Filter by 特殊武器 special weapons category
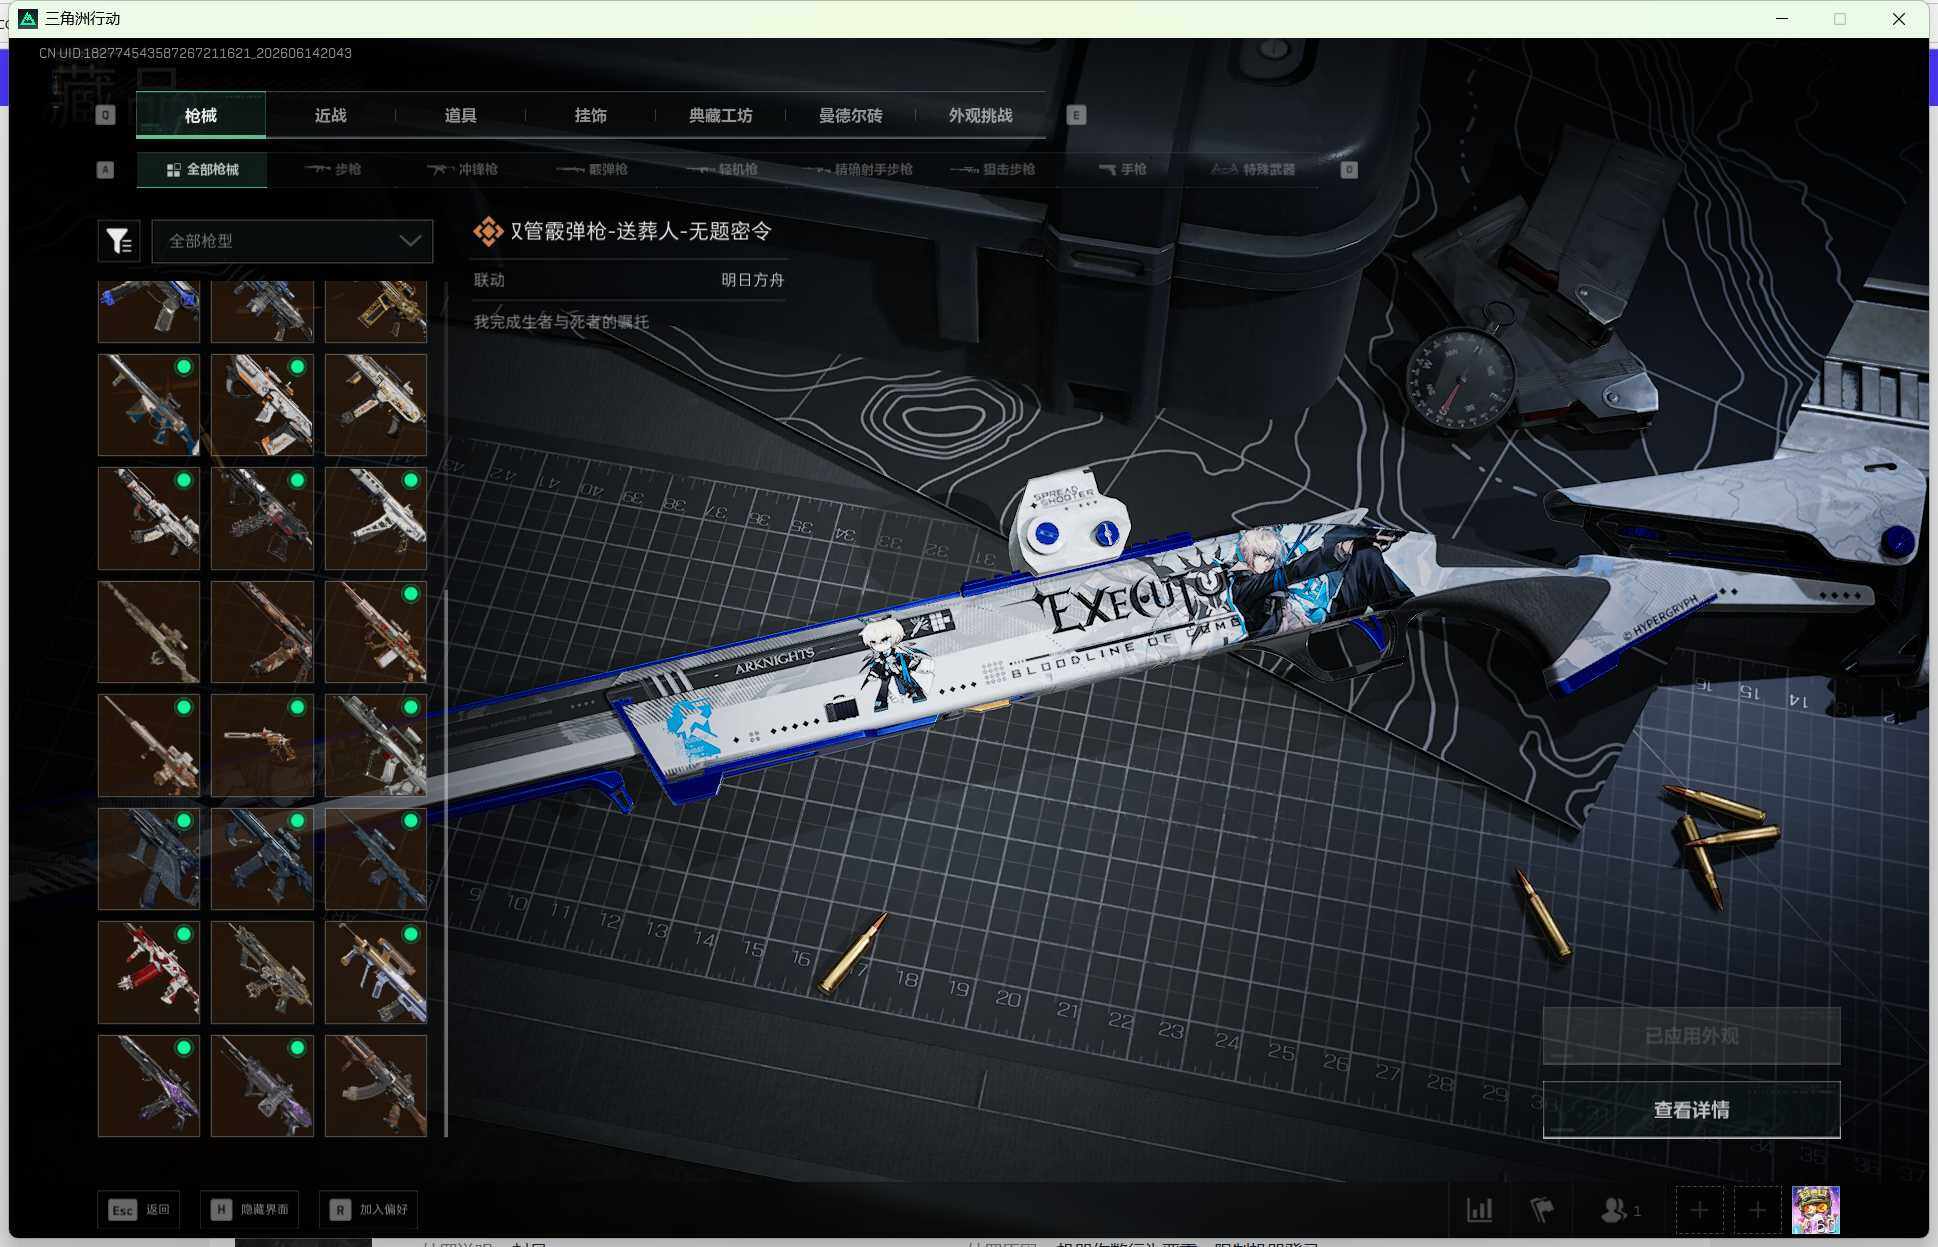1938x1247 pixels. click(1253, 170)
